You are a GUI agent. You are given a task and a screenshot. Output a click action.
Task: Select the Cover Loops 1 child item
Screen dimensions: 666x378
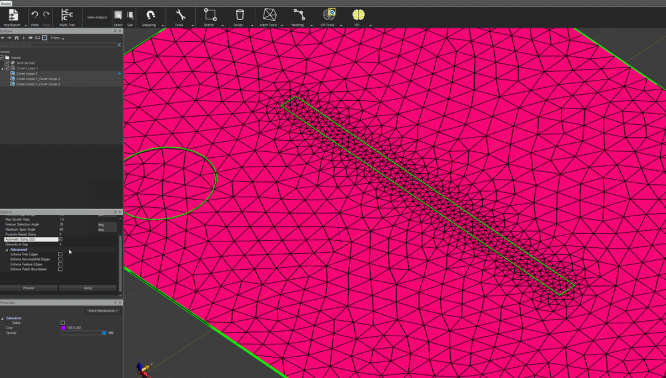(27, 73)
